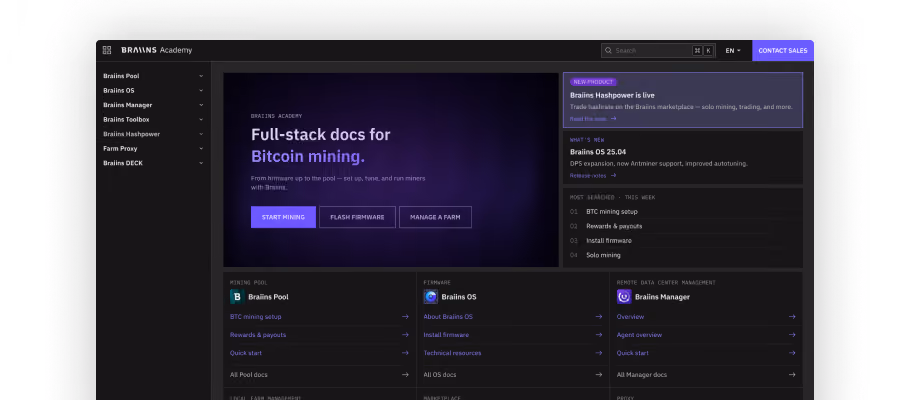Open most searched item Solo mining
The image size is (908, 400).
point(603,255)
